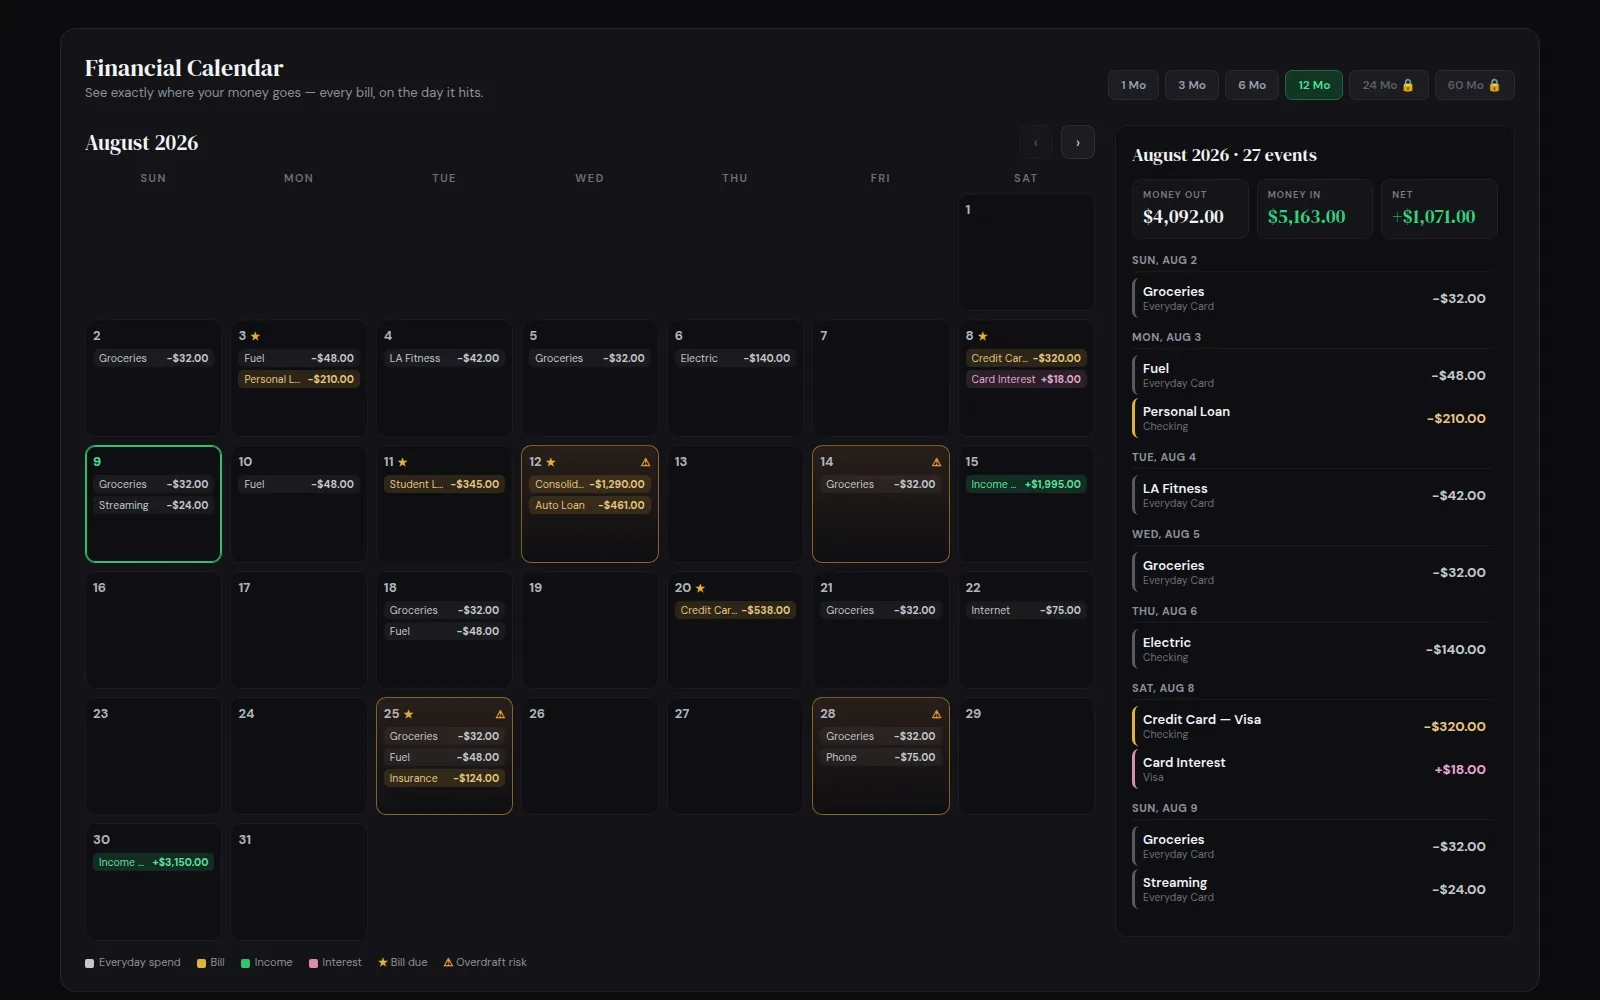Select the 1 Mo range

click(x=1133, y=85)
